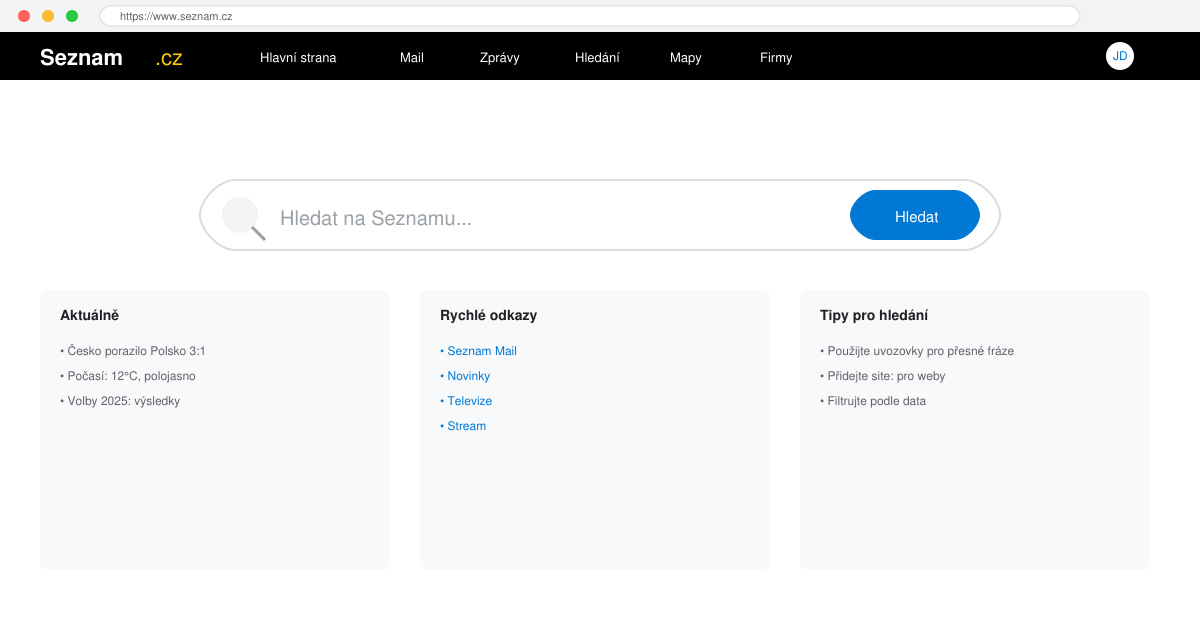Open the Stream quick link
Screen dimensions: 1200x630
463,426
